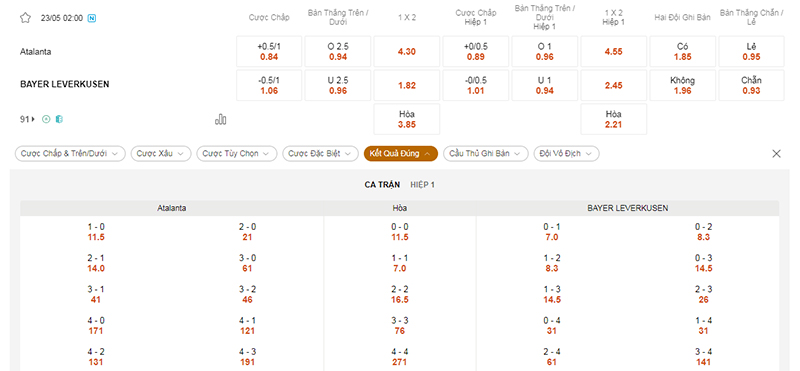Expand the Cược Đặc Biệt dropdown
The width and height of the screenshot is (800, 371).
click(x=320, y=154)
